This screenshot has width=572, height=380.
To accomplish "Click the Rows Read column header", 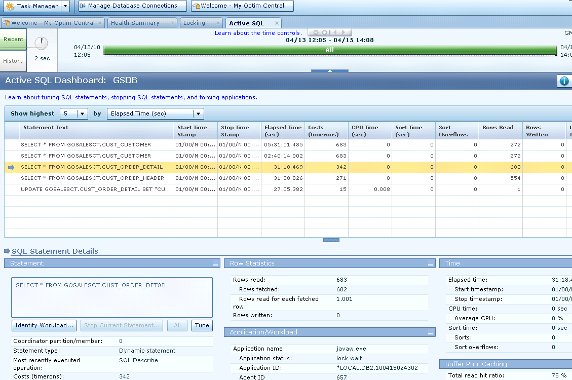I will [x=500, y=131].
